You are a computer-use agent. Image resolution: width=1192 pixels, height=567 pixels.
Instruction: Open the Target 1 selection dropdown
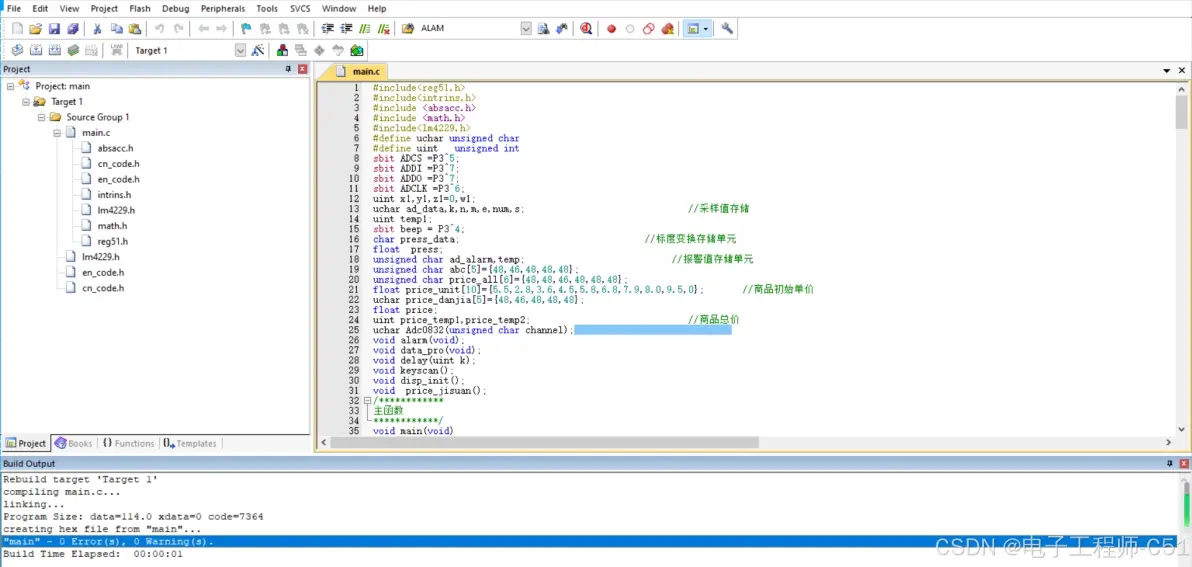pos(240,50)
